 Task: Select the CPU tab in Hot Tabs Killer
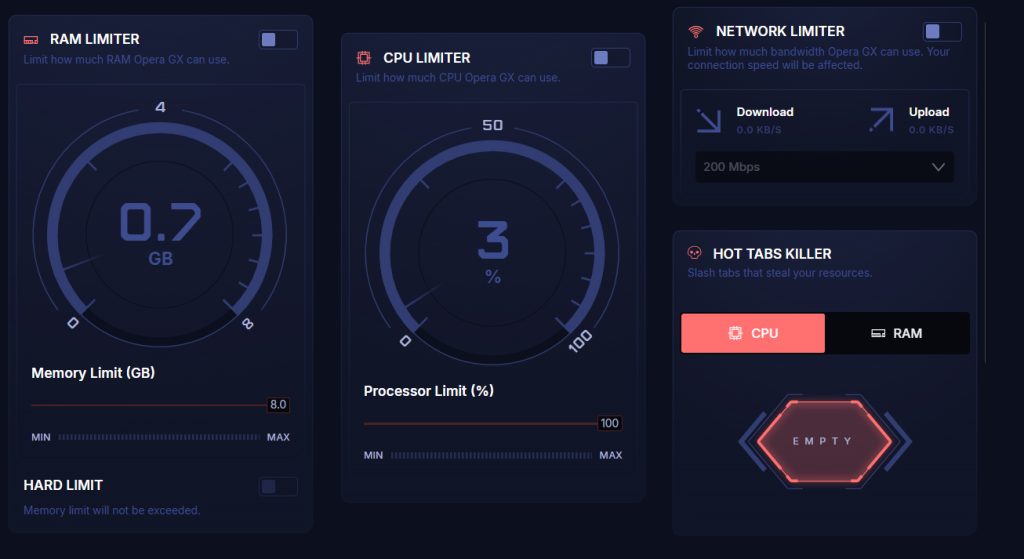tap(753, 333)
